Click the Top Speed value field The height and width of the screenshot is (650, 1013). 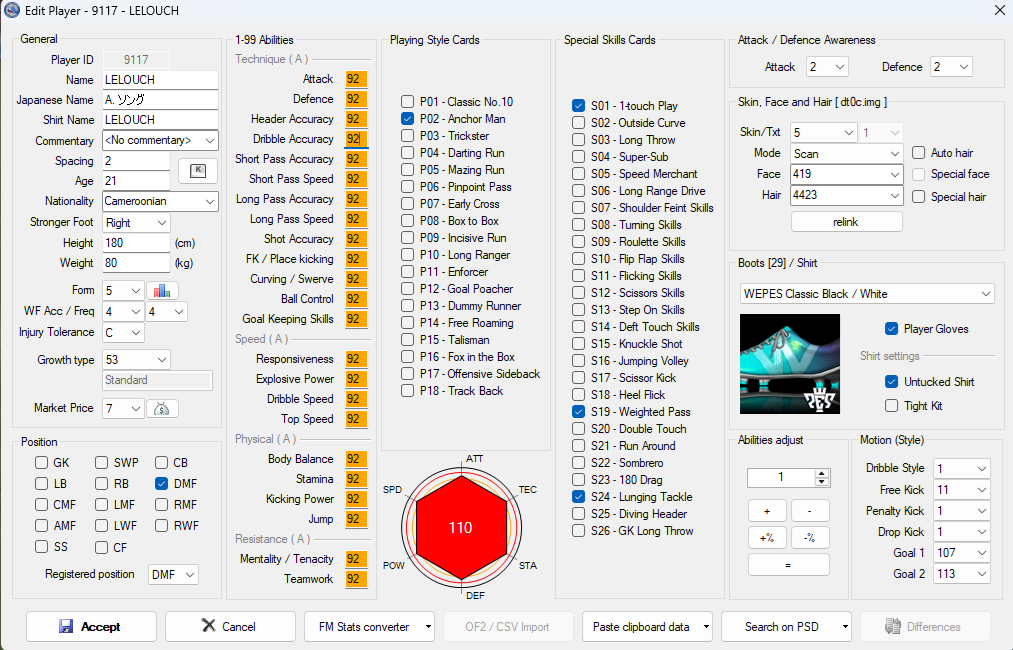[x=356, y=419]
